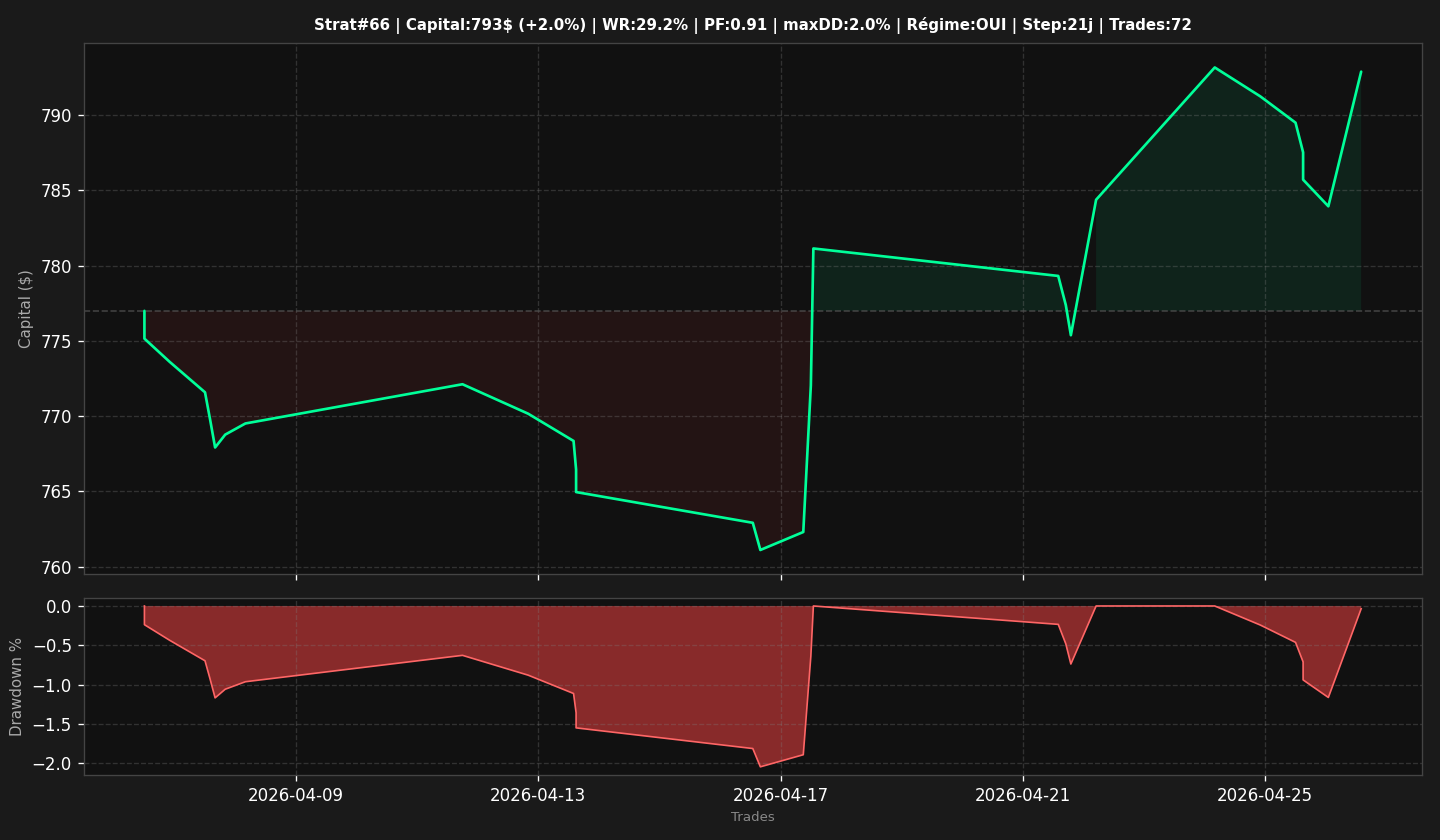Click the 2026-04-21 date label
Image resolution: width=1440 pixels, height=840 pixels.
[1023, 795]
